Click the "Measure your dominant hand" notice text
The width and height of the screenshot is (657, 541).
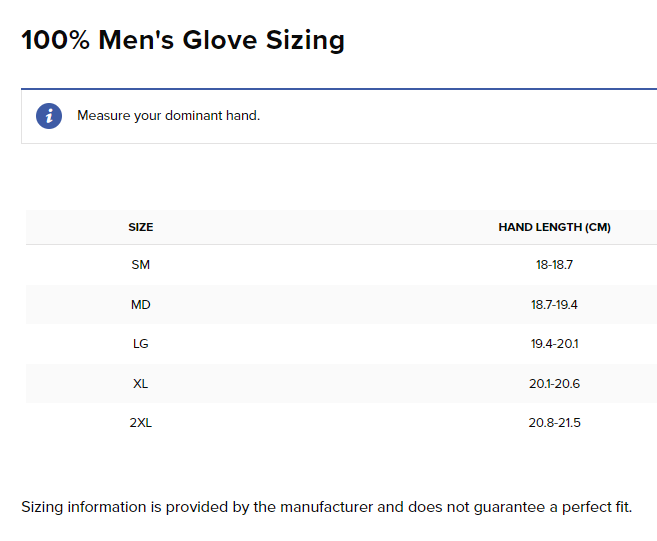(168, 116)
